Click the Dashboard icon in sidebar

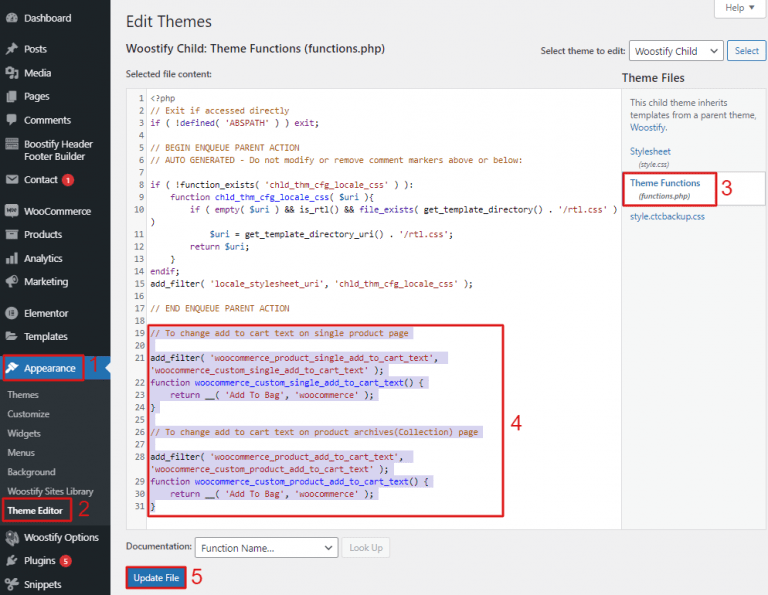point(11,18)
